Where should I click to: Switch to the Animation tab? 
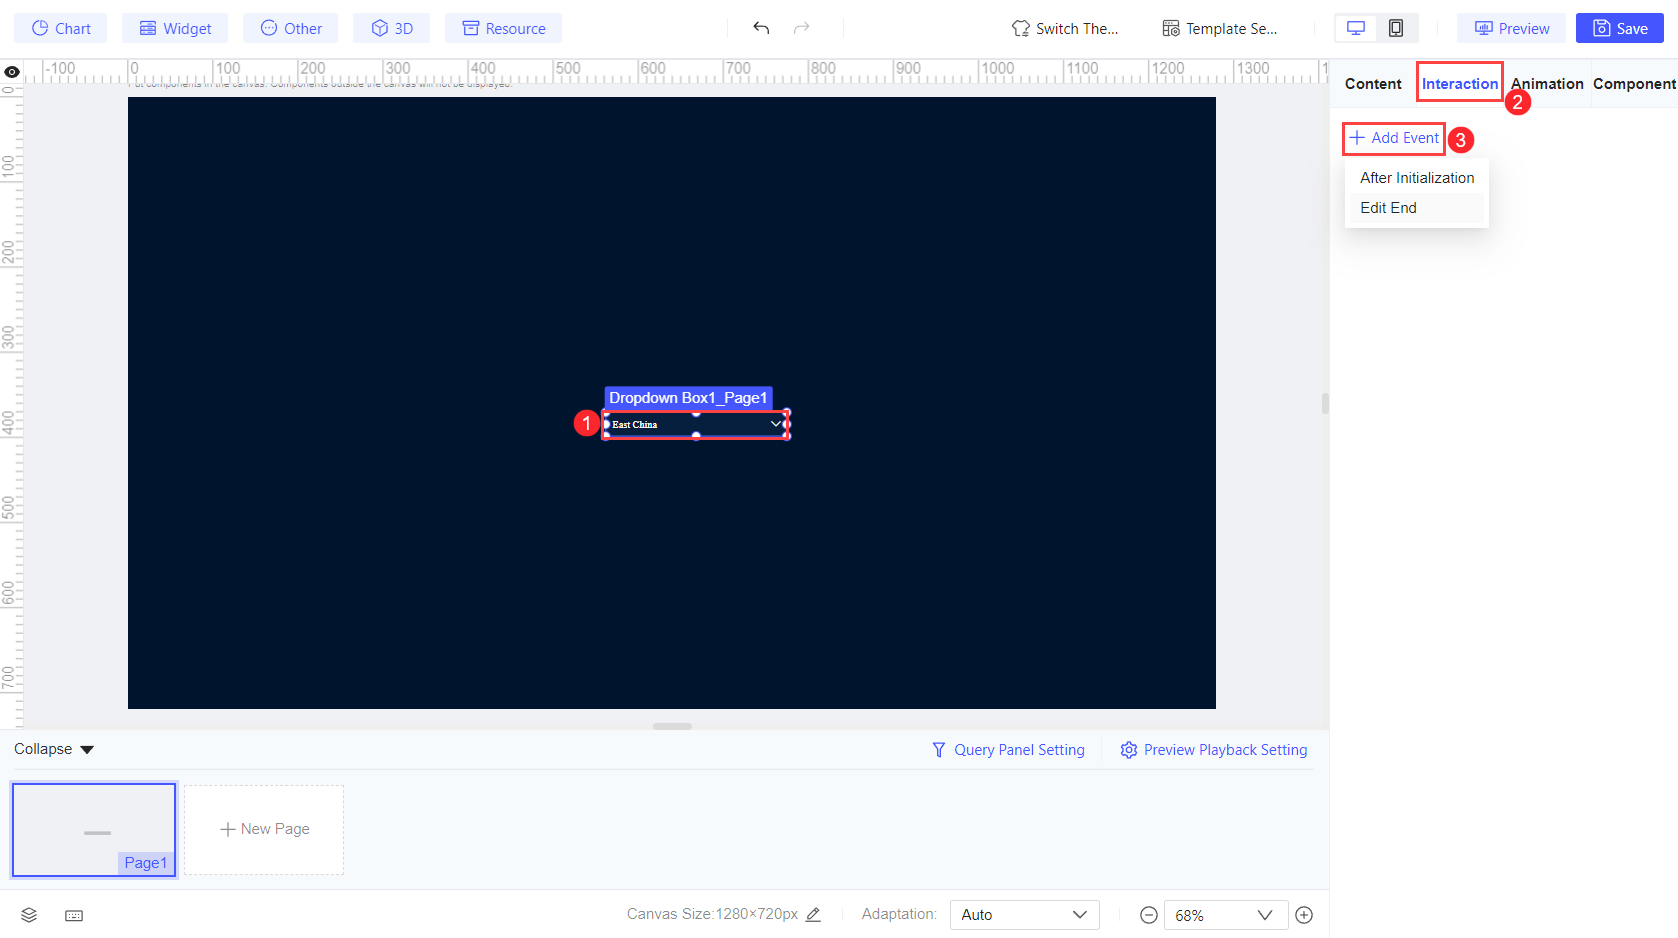pyautogui.click(x=1546, y=83)
